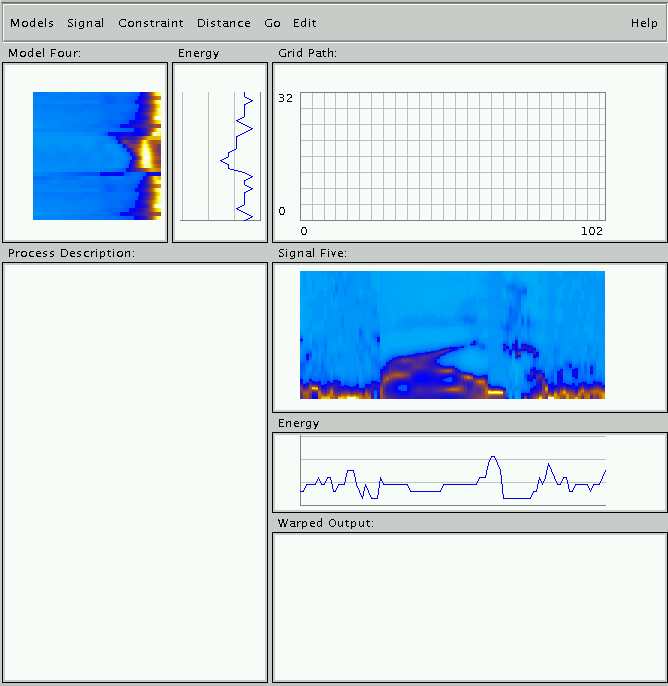The width and height of the screenshot is (668, 686).
Task: Click the Model Four spectrogram image
Action: [x=97, y=156]
